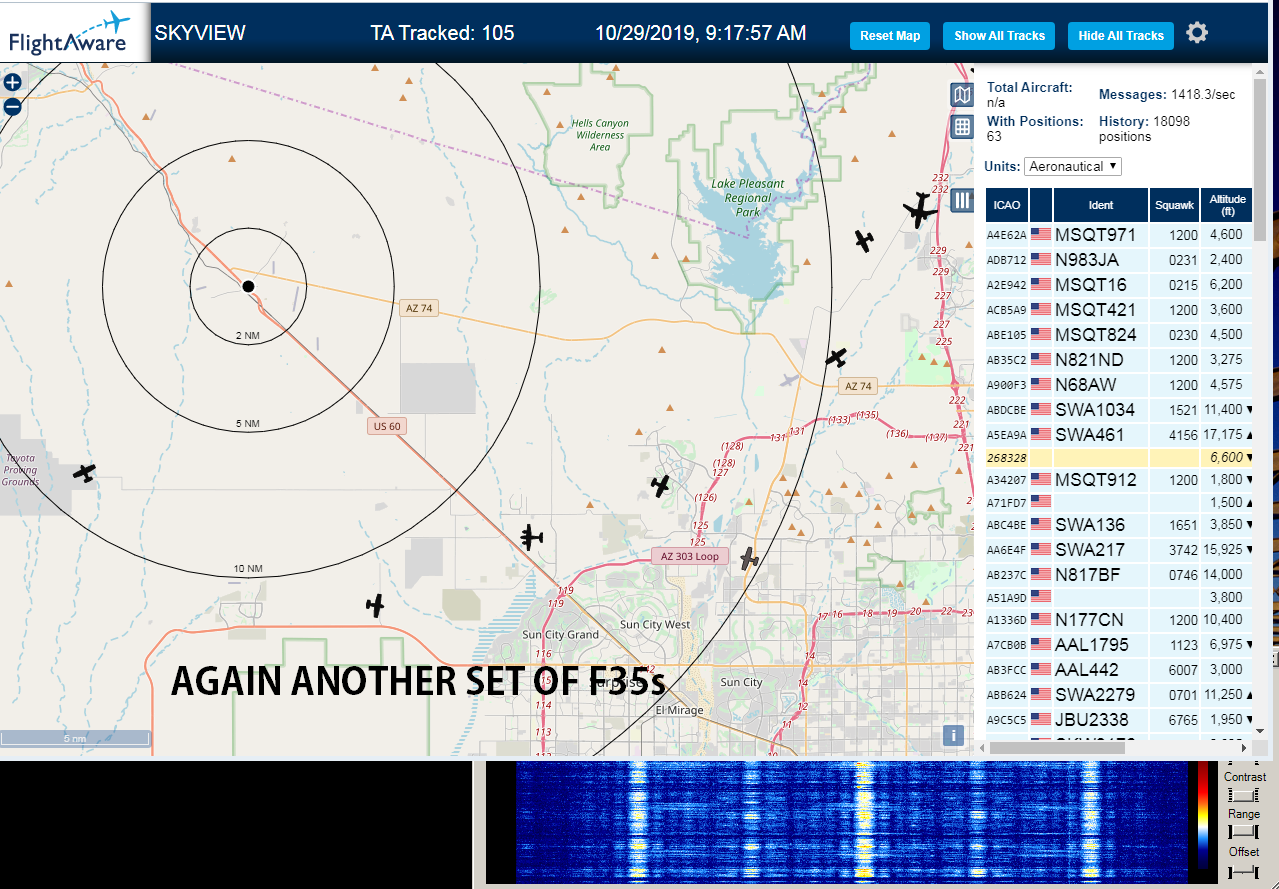
Task: Sort table by Altitude (ft) column header
Action: click(x=1226, y=205)
